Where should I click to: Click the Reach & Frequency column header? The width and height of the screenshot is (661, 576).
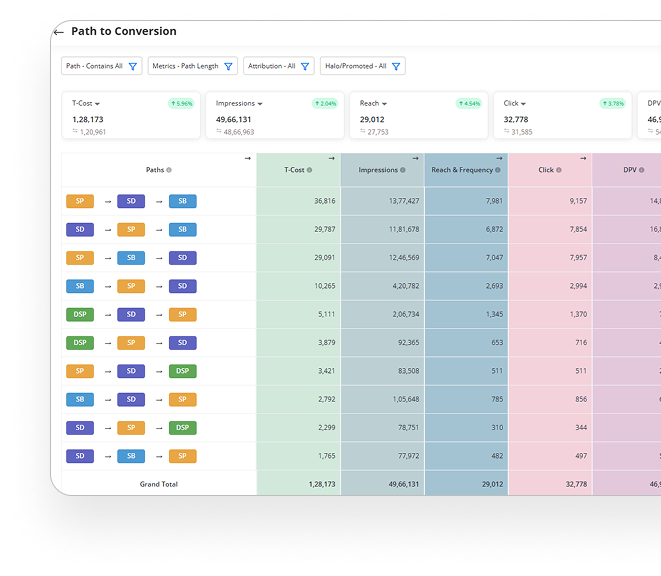click(x=462, y=170)
